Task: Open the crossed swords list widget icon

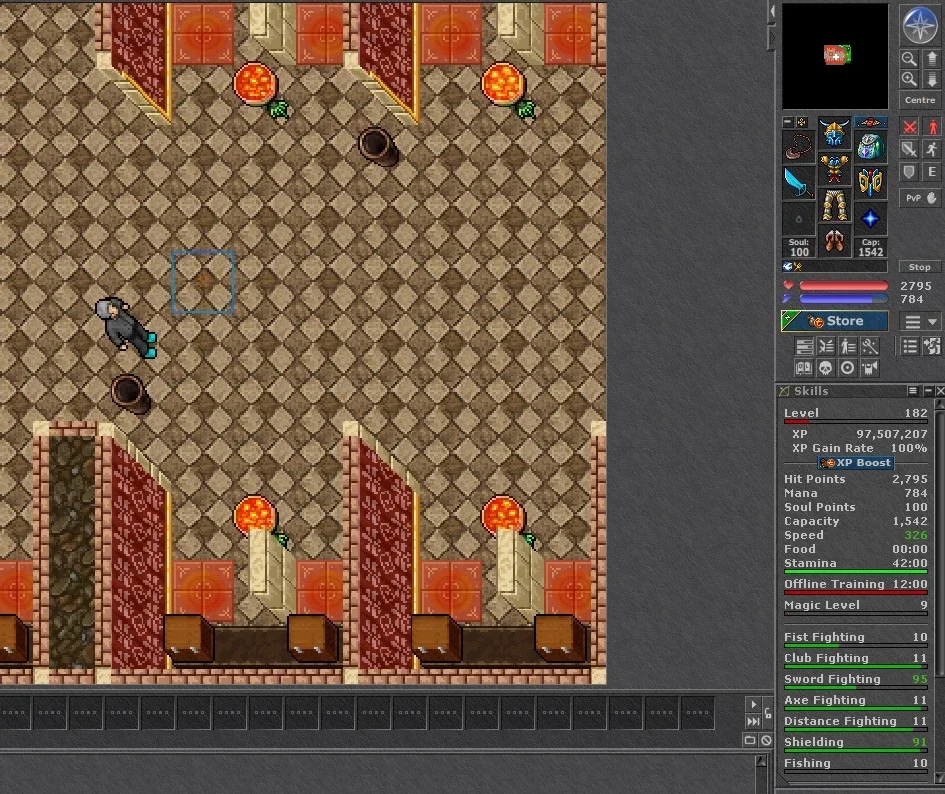Action: click(826, 347)
